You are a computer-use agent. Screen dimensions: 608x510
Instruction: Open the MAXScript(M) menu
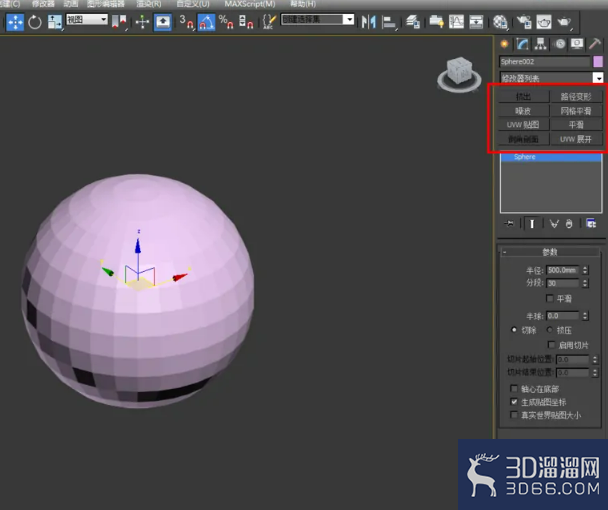point(250,4)
